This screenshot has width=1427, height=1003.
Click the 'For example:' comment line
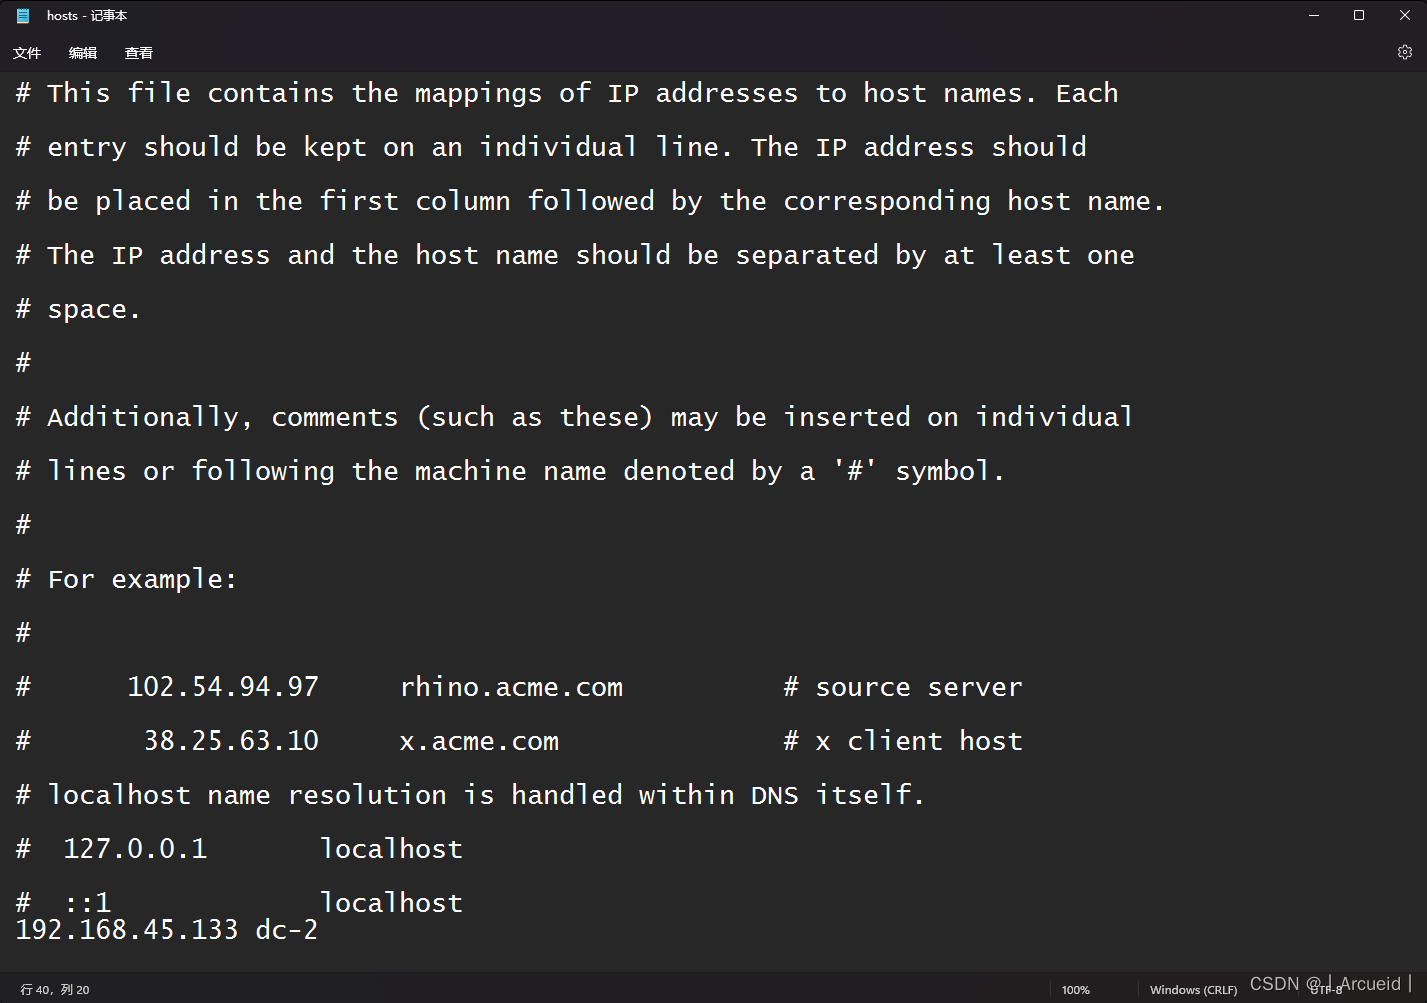pyautogui.click(x=127, y=579)
